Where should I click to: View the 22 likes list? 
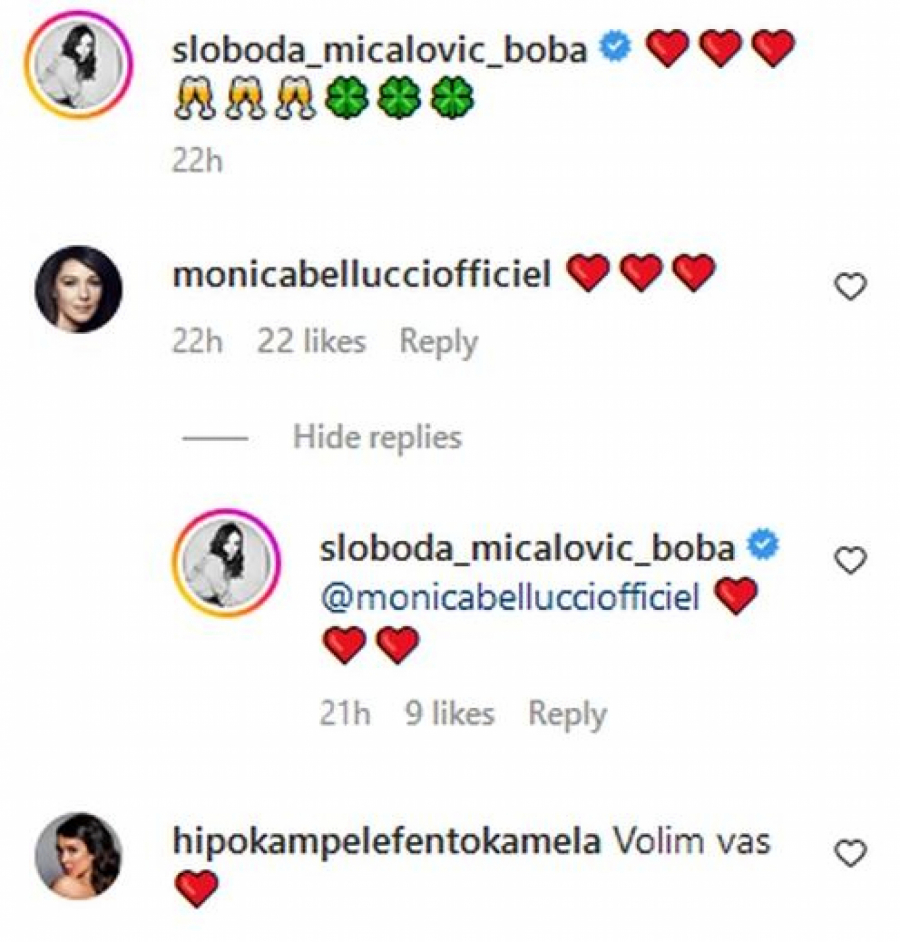point(311,342)
